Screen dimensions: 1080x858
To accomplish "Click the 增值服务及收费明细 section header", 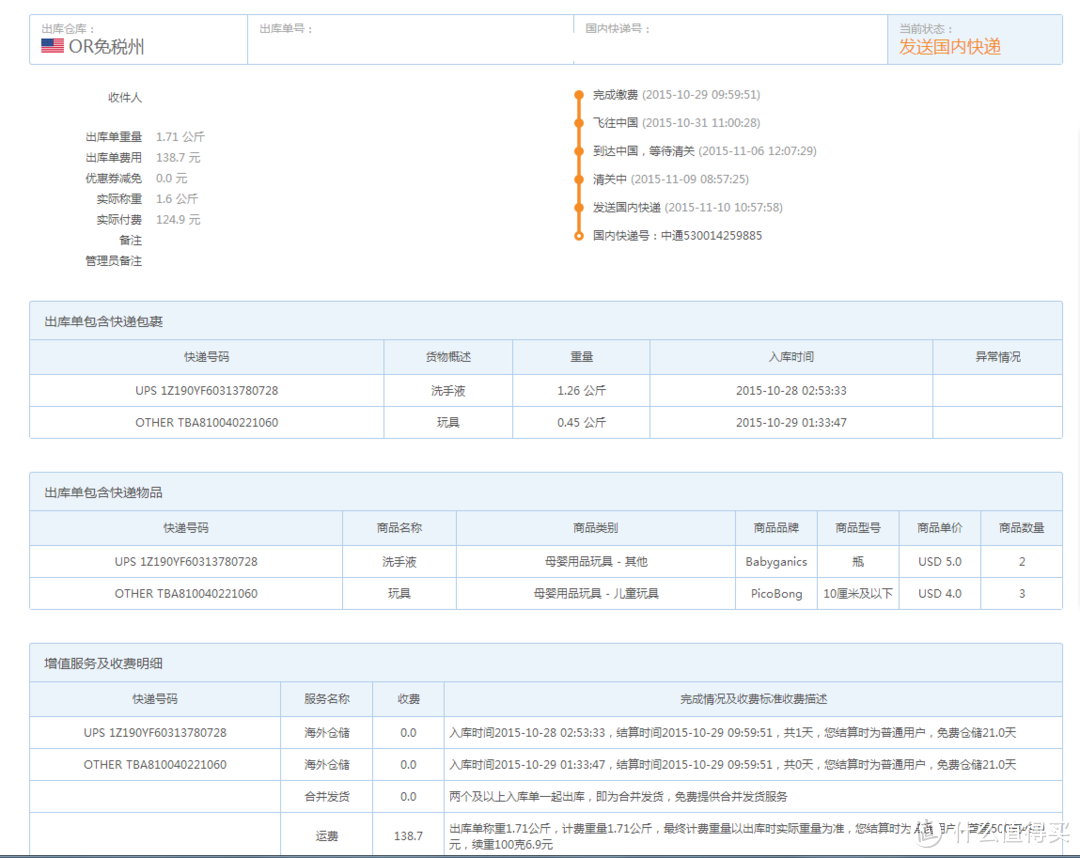I will pyautogui.click(x=546, y=663).
